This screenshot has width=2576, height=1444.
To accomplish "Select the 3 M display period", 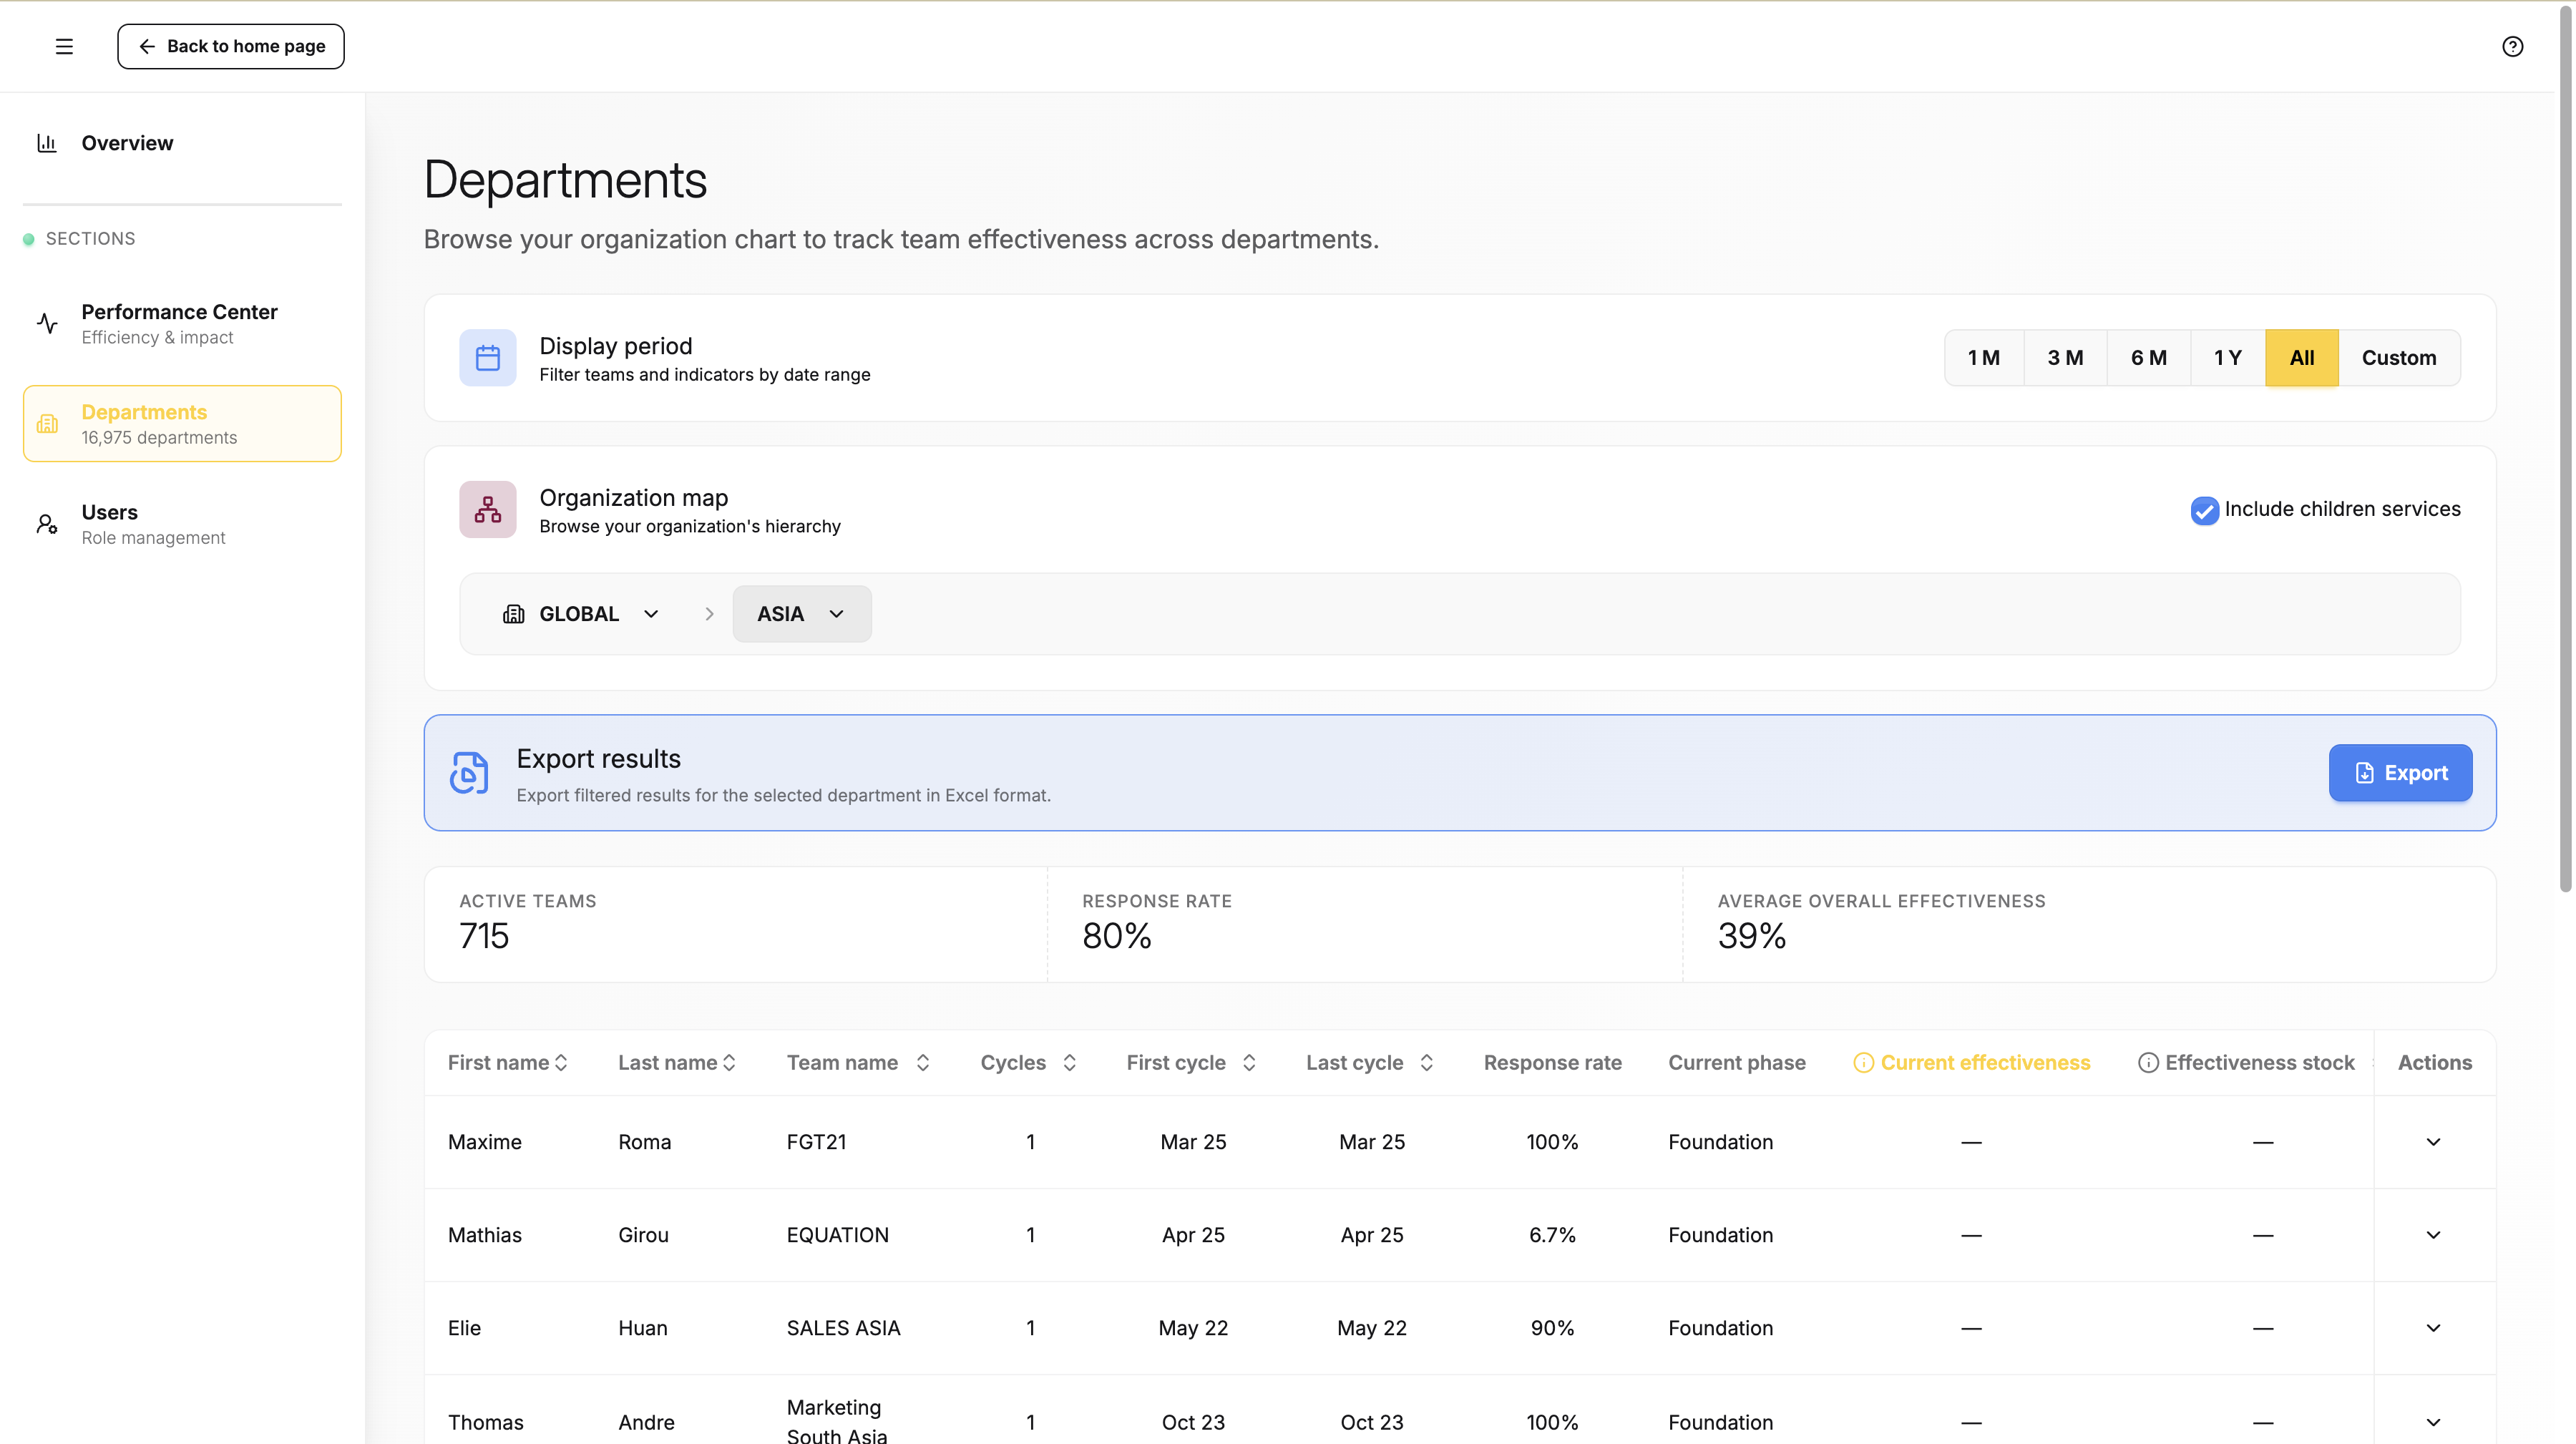I will (2065, 358).
